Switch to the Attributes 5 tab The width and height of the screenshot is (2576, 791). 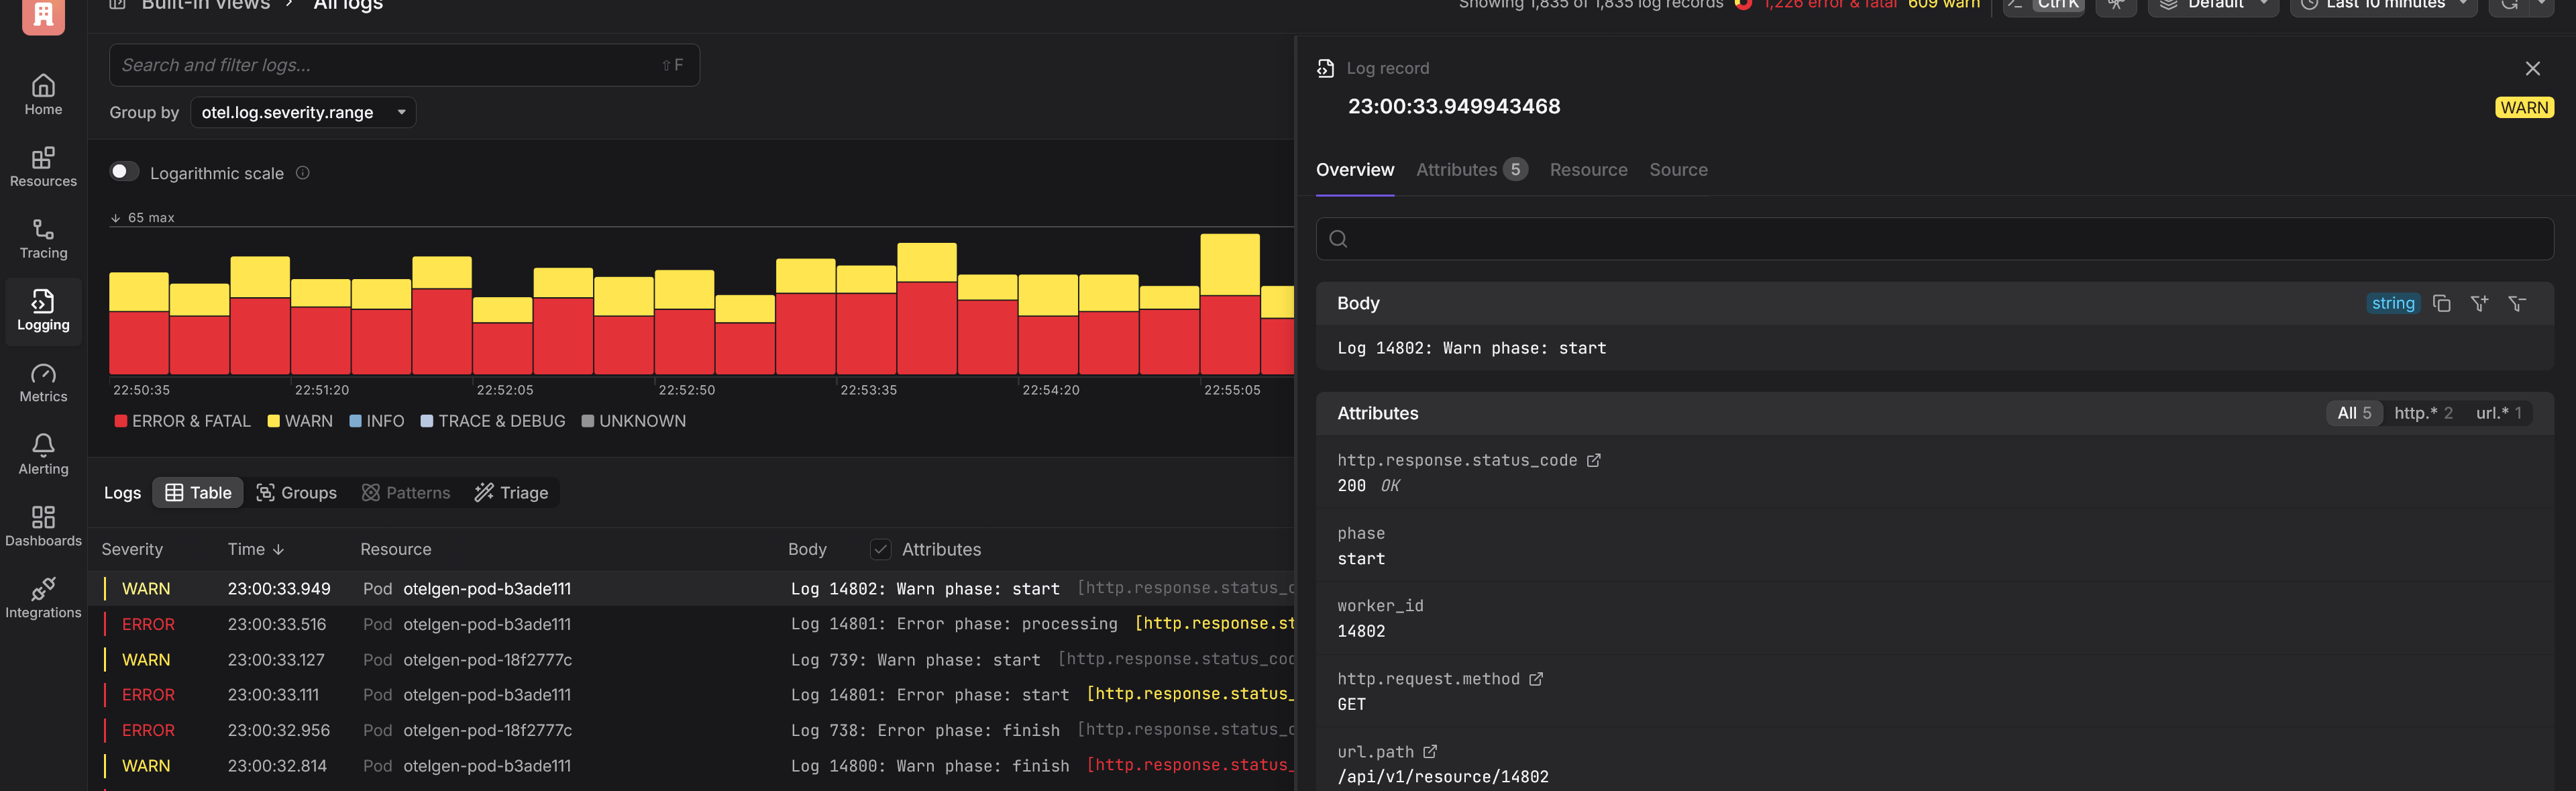[x=1472, y=170]
